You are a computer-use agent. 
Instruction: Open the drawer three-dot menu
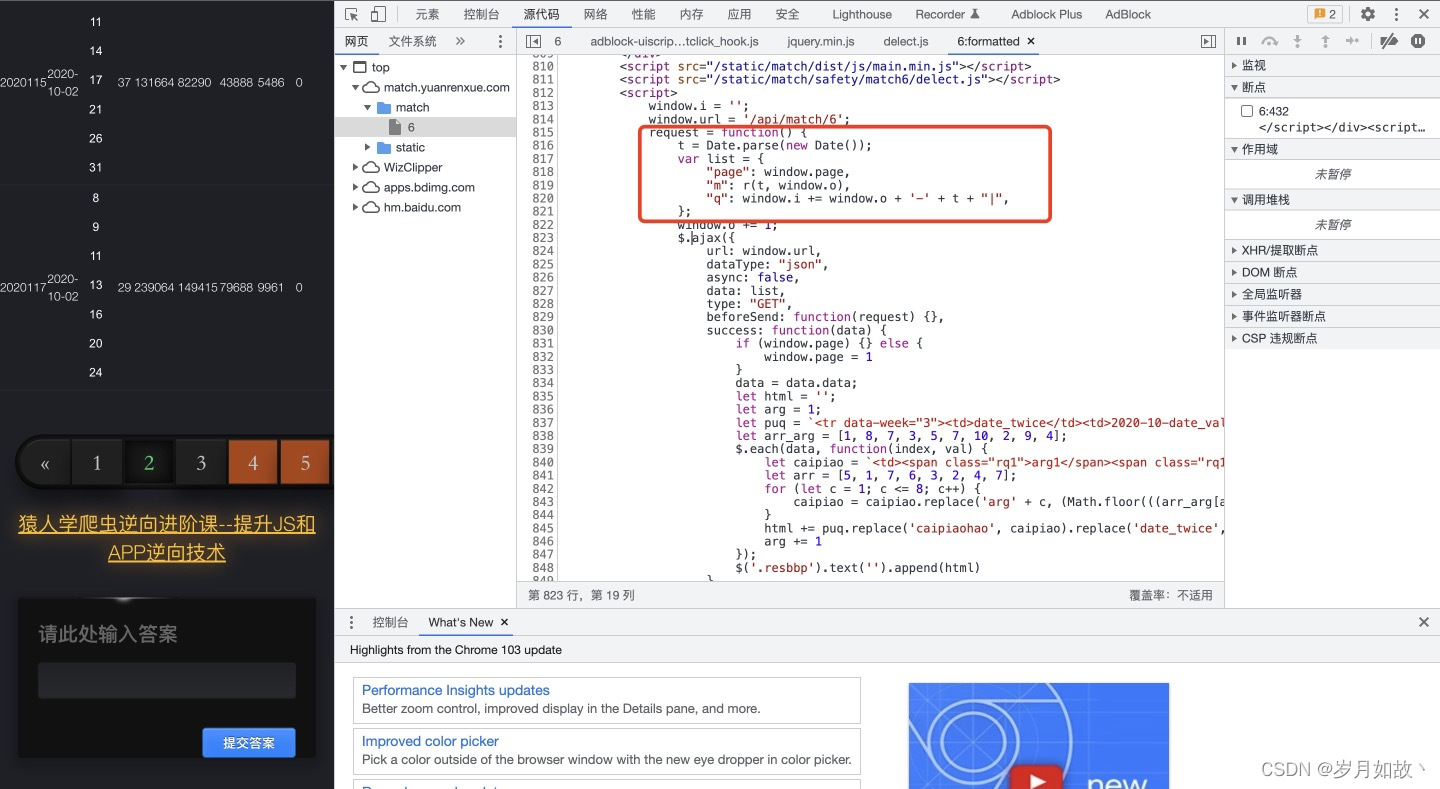click(x=351, y=622)
